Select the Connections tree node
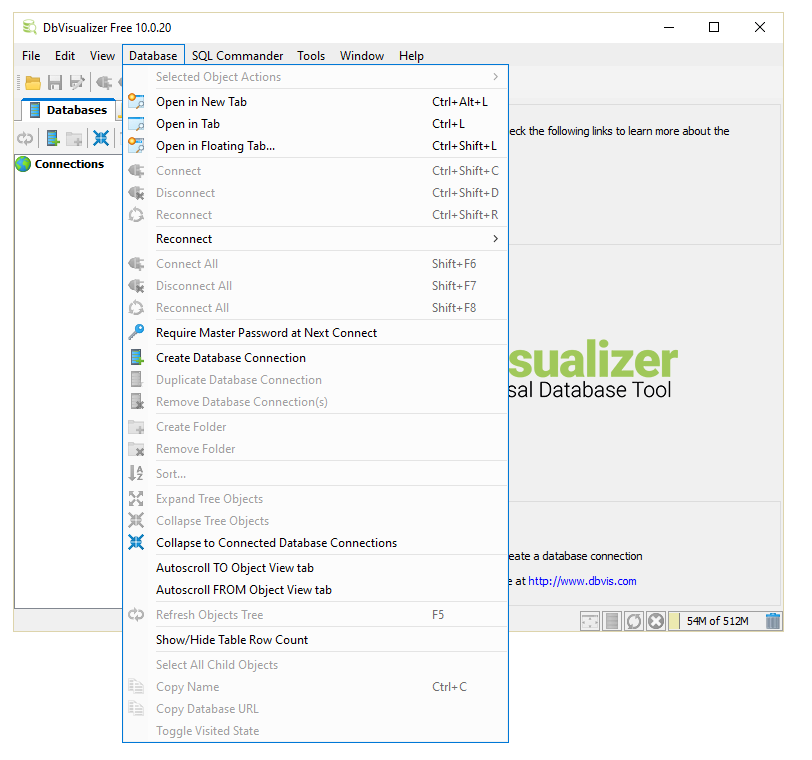Screen dimensions: 812x760 click(x=69, y=164)
